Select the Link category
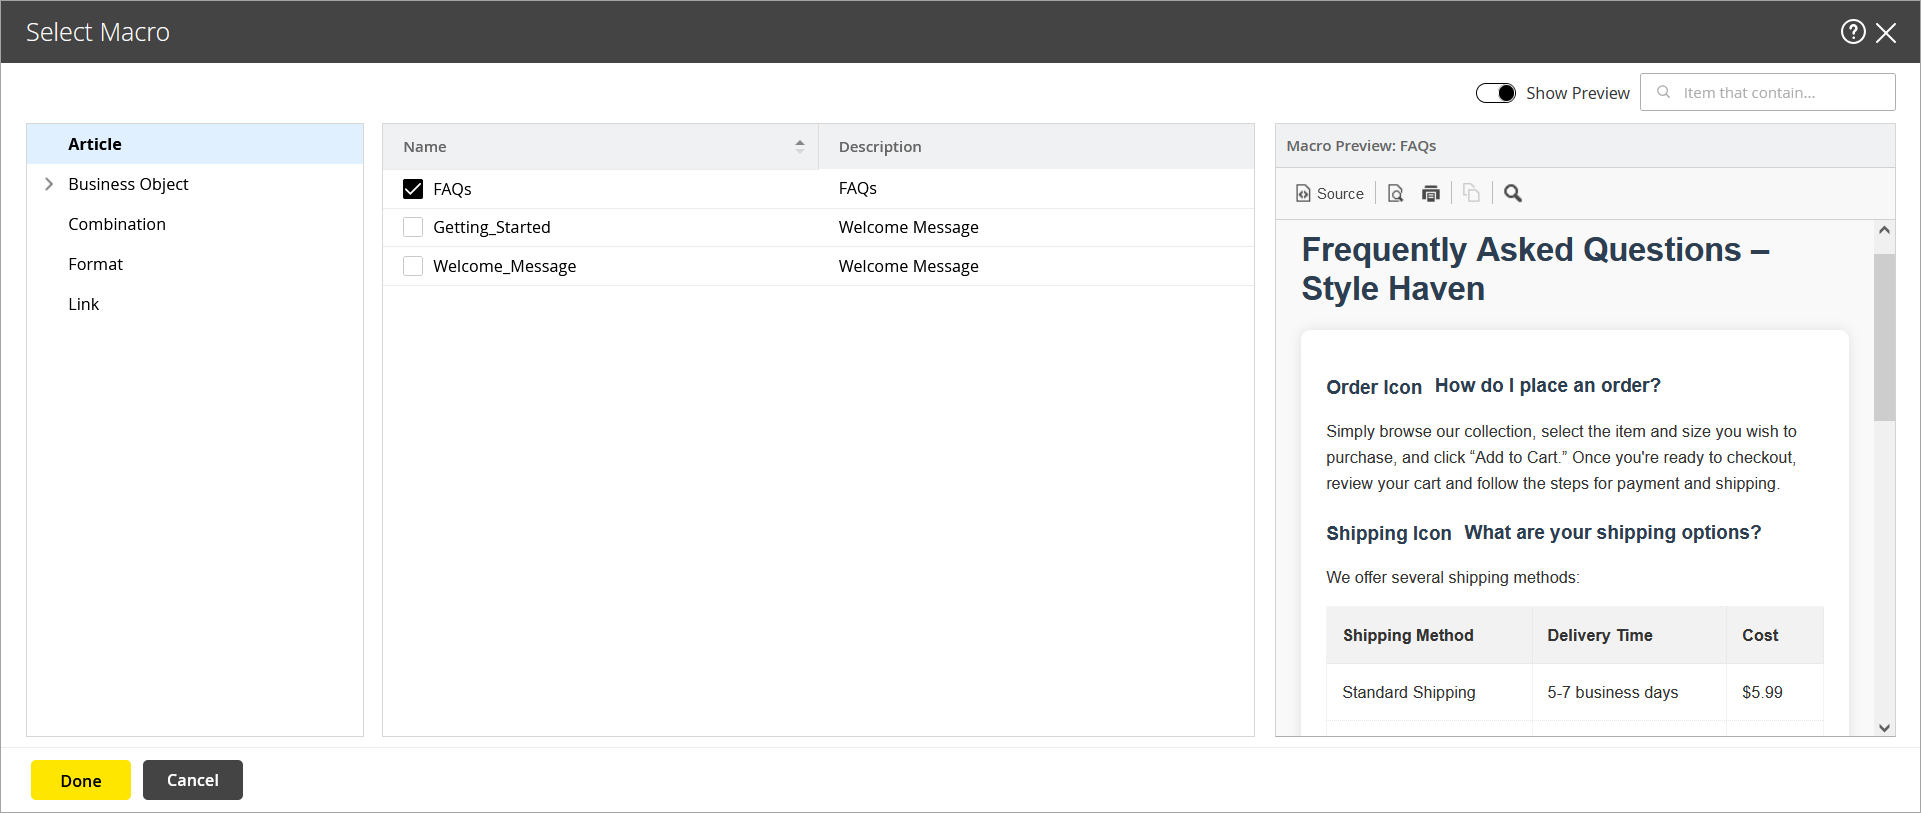 pos(83,304)
